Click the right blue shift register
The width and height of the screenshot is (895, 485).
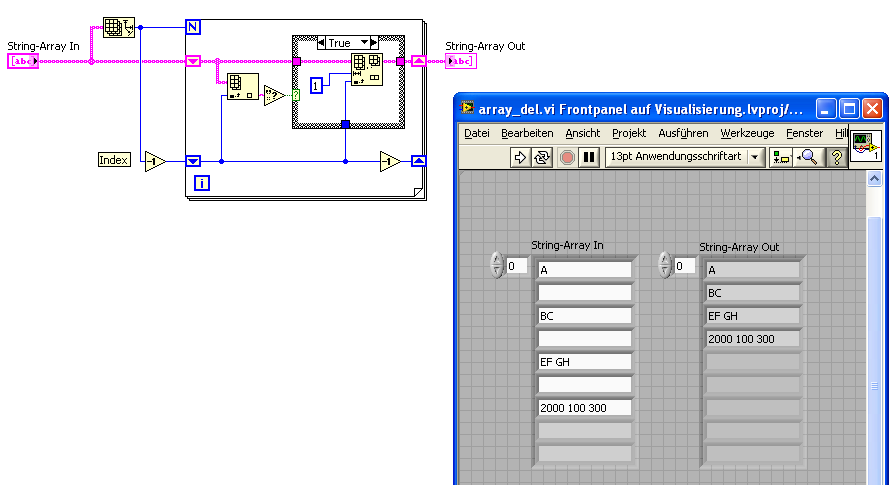(419, 161)
